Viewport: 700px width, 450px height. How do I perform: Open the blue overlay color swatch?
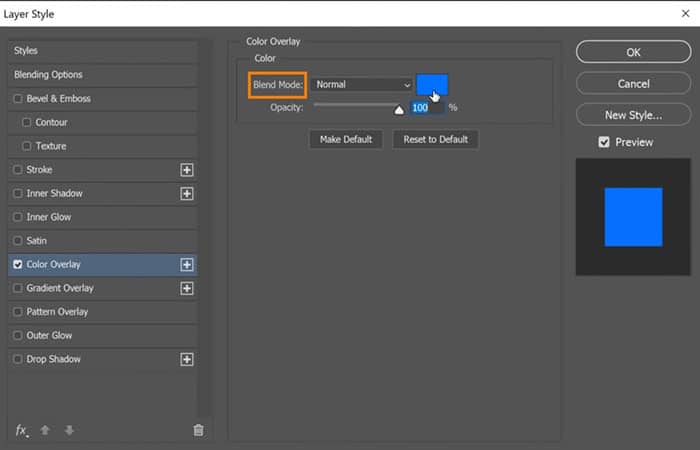point(432,85)
